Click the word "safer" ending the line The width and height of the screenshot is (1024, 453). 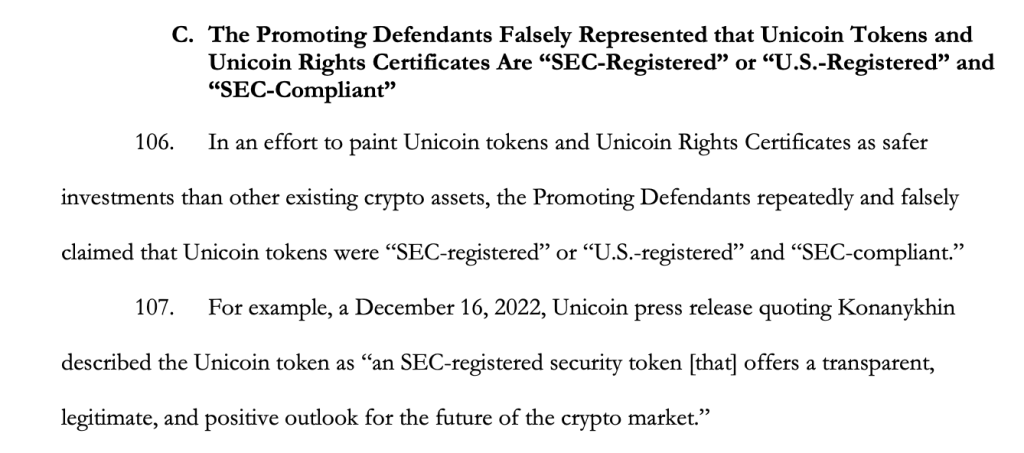point(906,143)
